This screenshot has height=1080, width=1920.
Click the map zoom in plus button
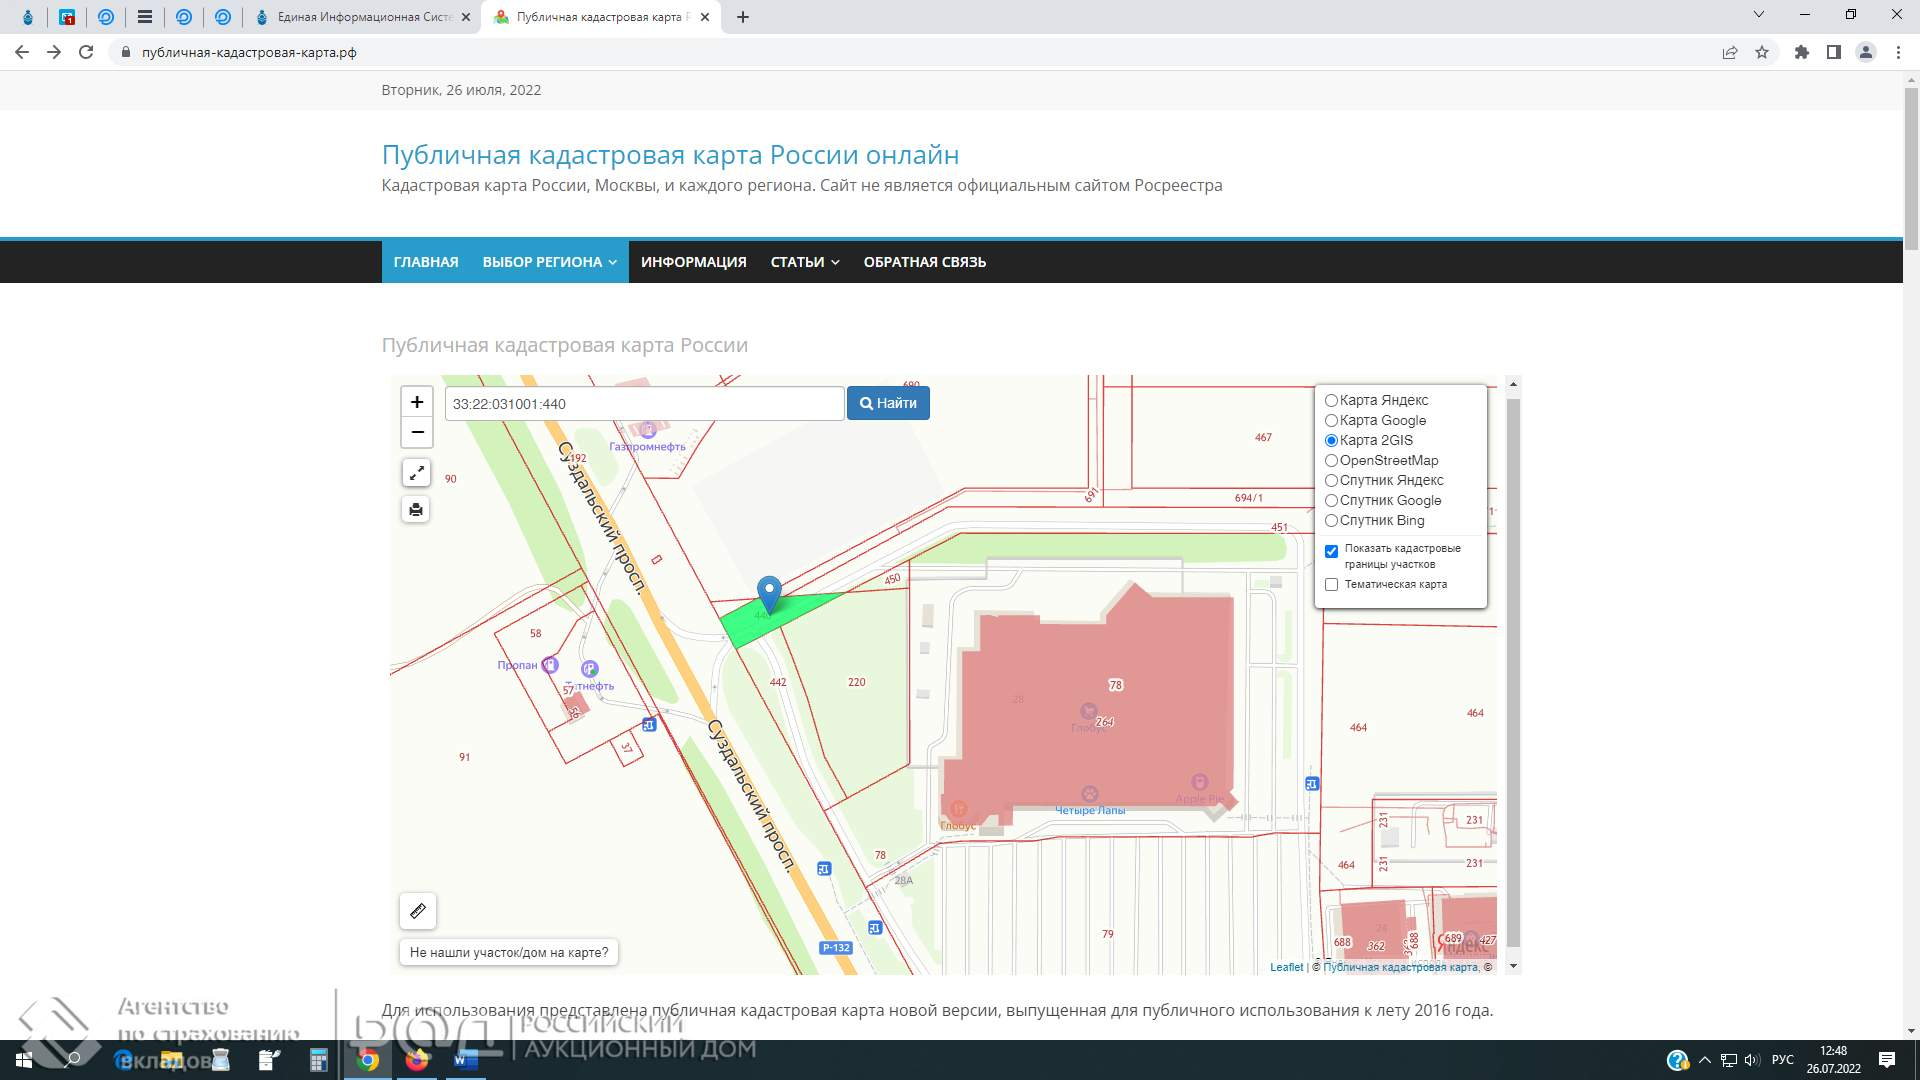coord(417,402)
